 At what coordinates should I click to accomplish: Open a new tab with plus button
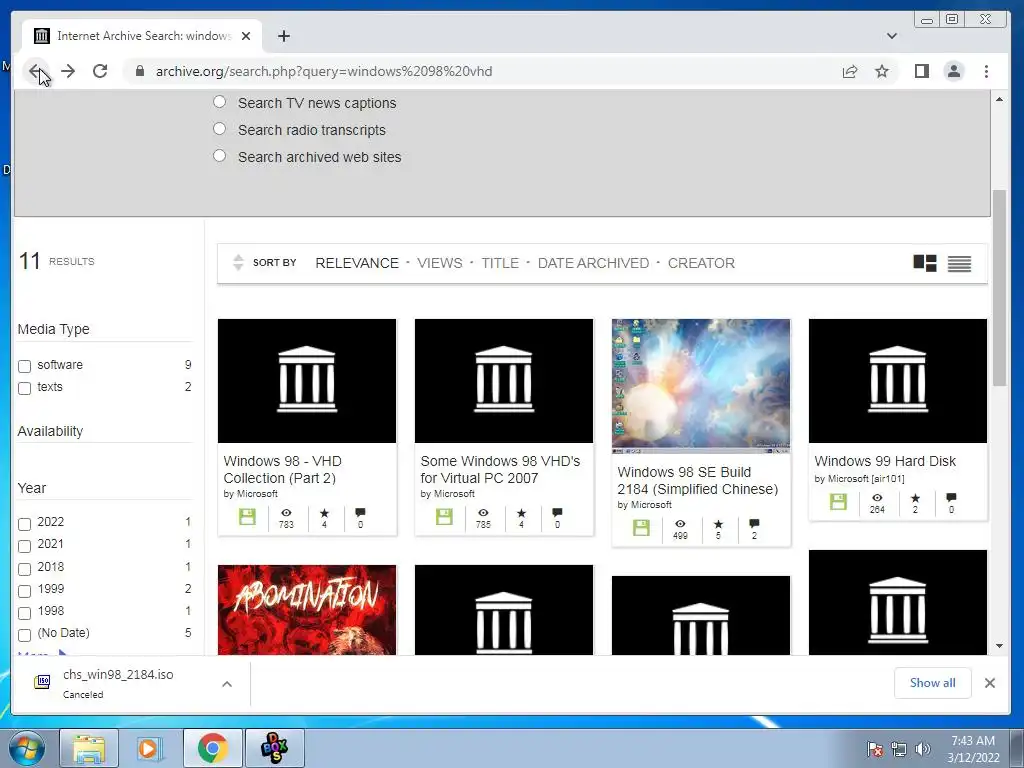pos(283,36)
